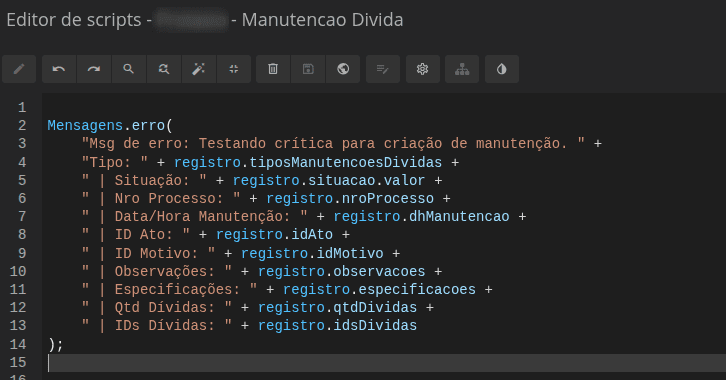The width and height of the screenshot is (726, 380).
Task: Click the globe publish icon
Action: pyautogui.click(x=343, y=69)
